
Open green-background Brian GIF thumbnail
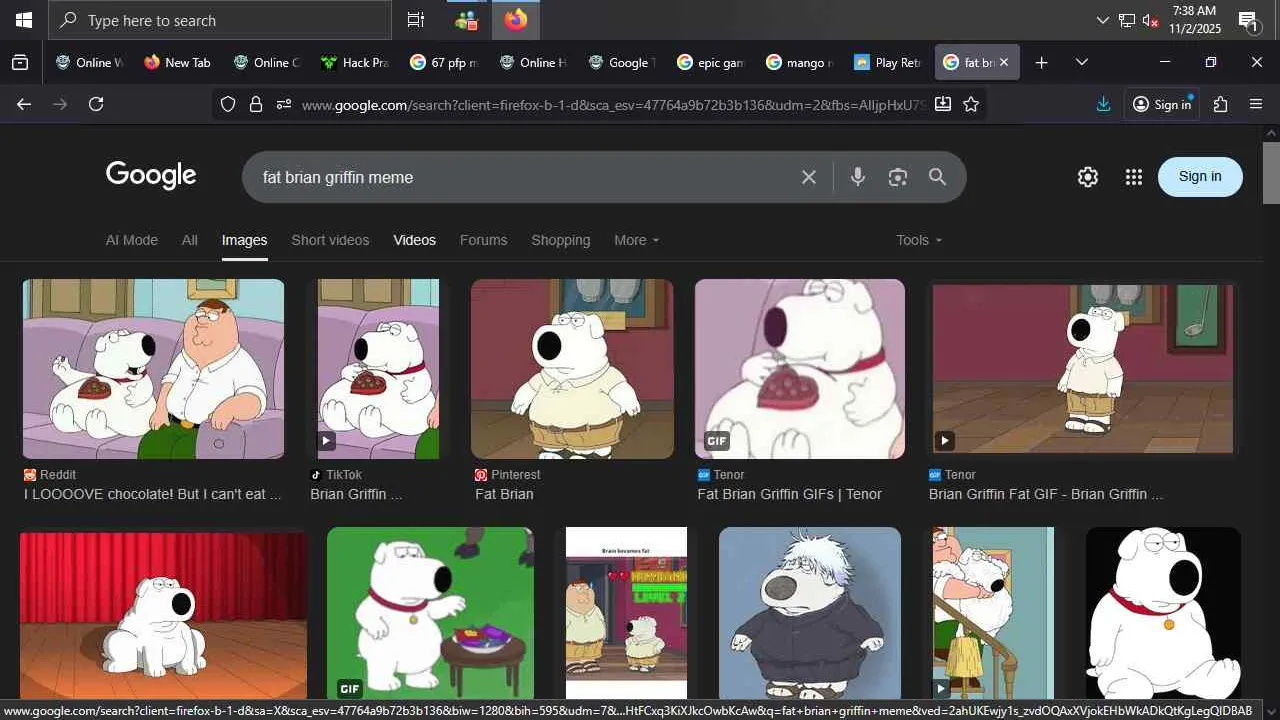430,613
